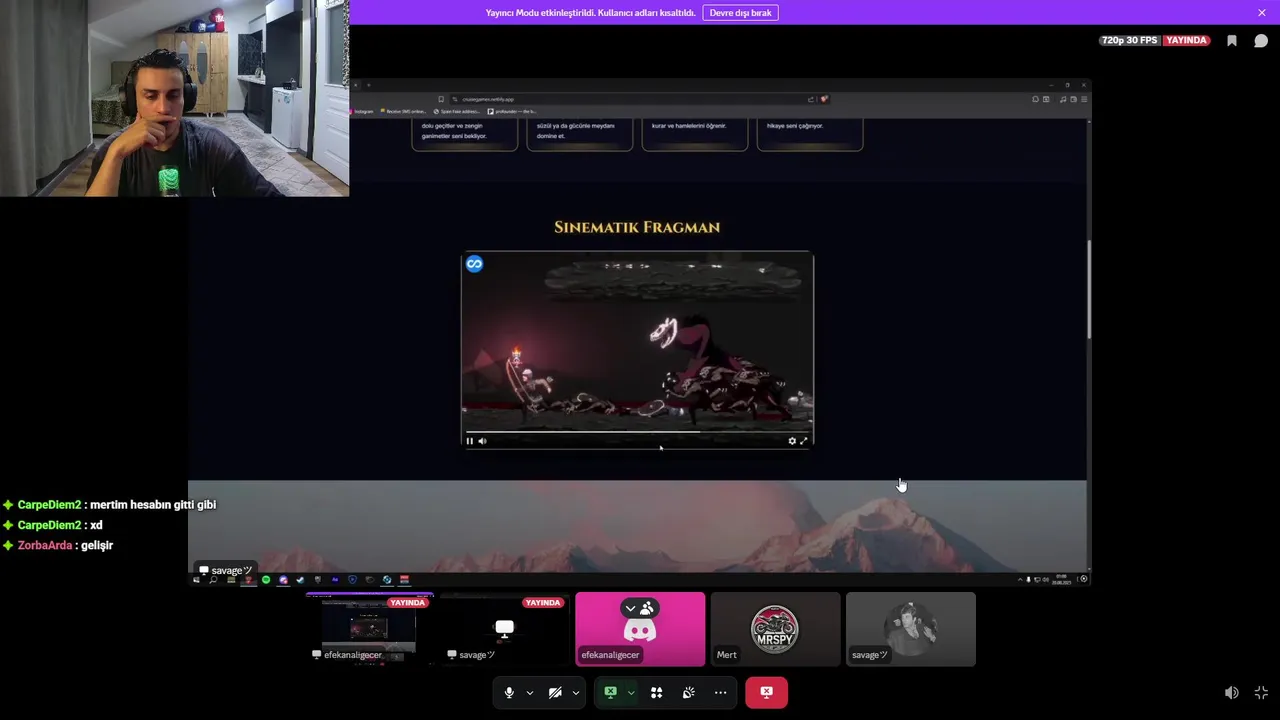The width and height of the screenshot is (1280, 720).
Task: Open the activities launcher icon
Action: [x=657, y=693]
